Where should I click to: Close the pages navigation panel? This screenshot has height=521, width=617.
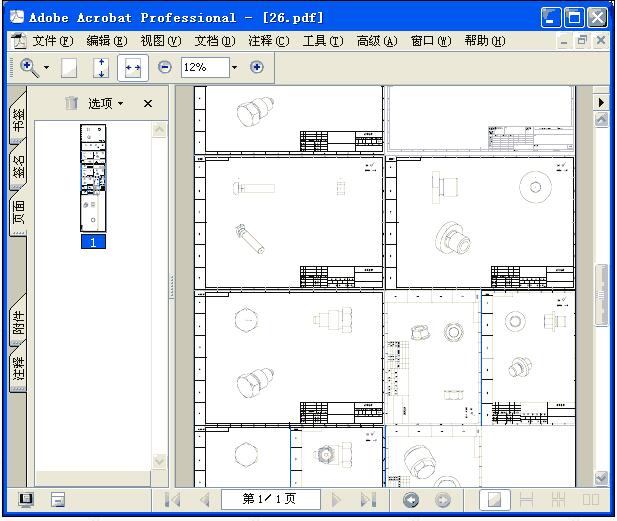tap(148, 103)
